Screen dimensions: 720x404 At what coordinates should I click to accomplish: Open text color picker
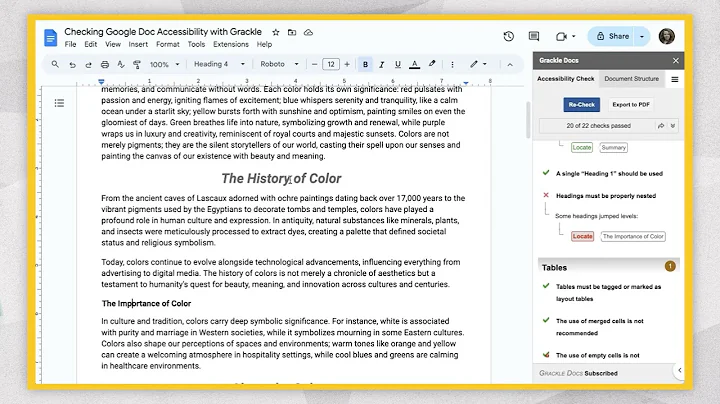[414, 65]
